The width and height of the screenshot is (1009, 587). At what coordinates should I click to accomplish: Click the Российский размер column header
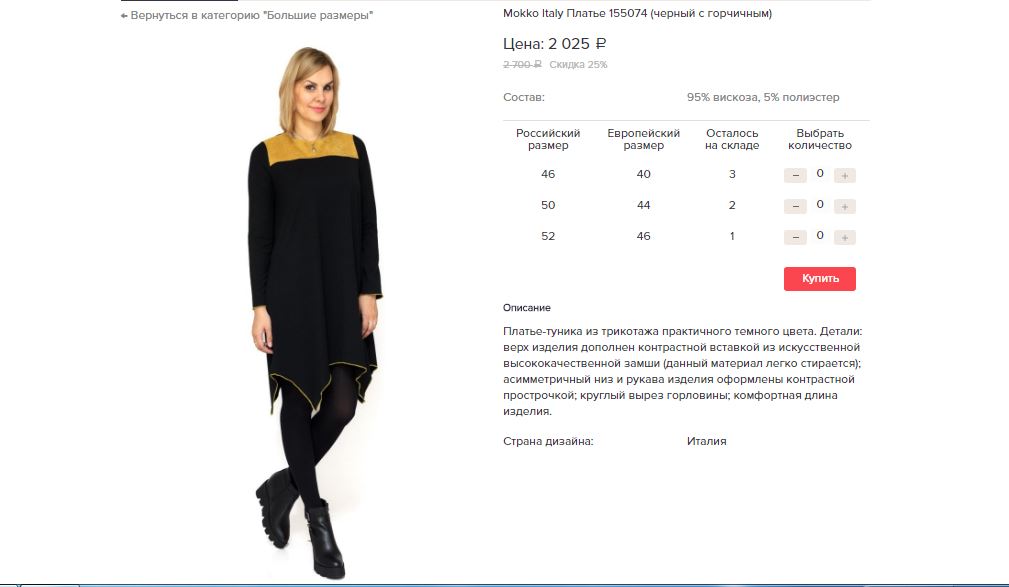pos(548,139)
